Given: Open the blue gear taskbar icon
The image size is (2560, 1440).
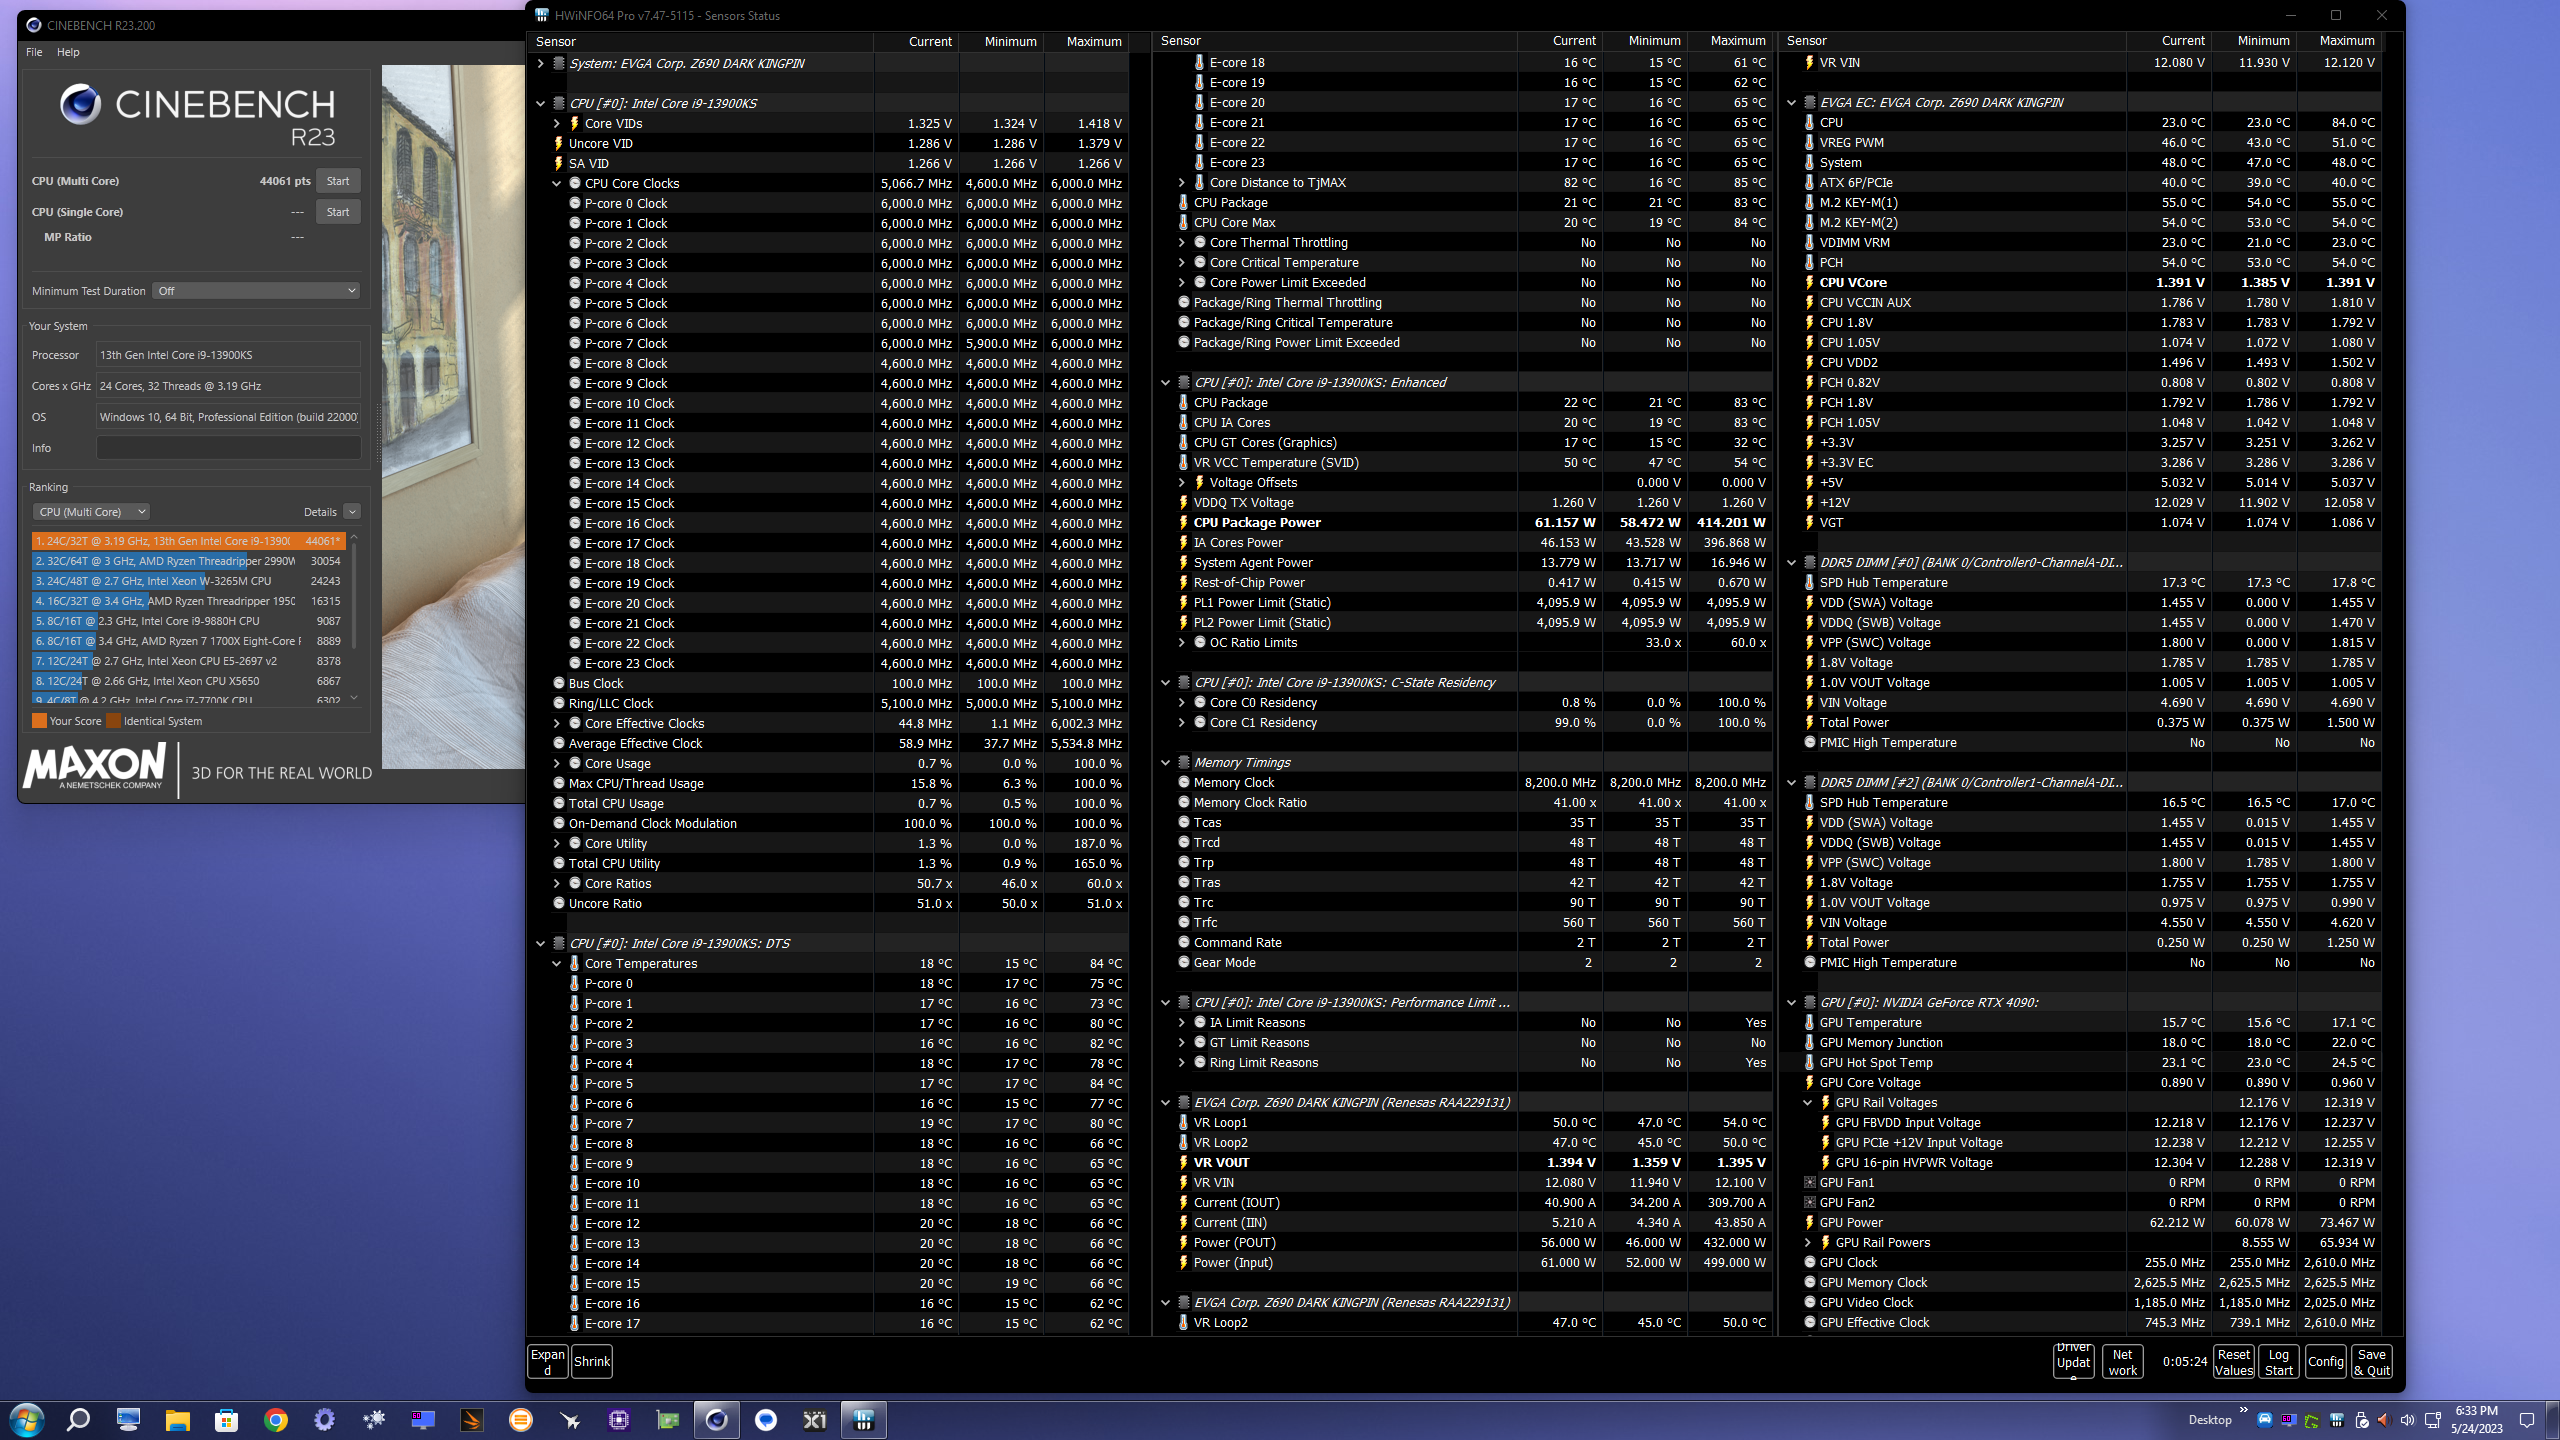Looking at the screenshot, I should pos(324,1419).
